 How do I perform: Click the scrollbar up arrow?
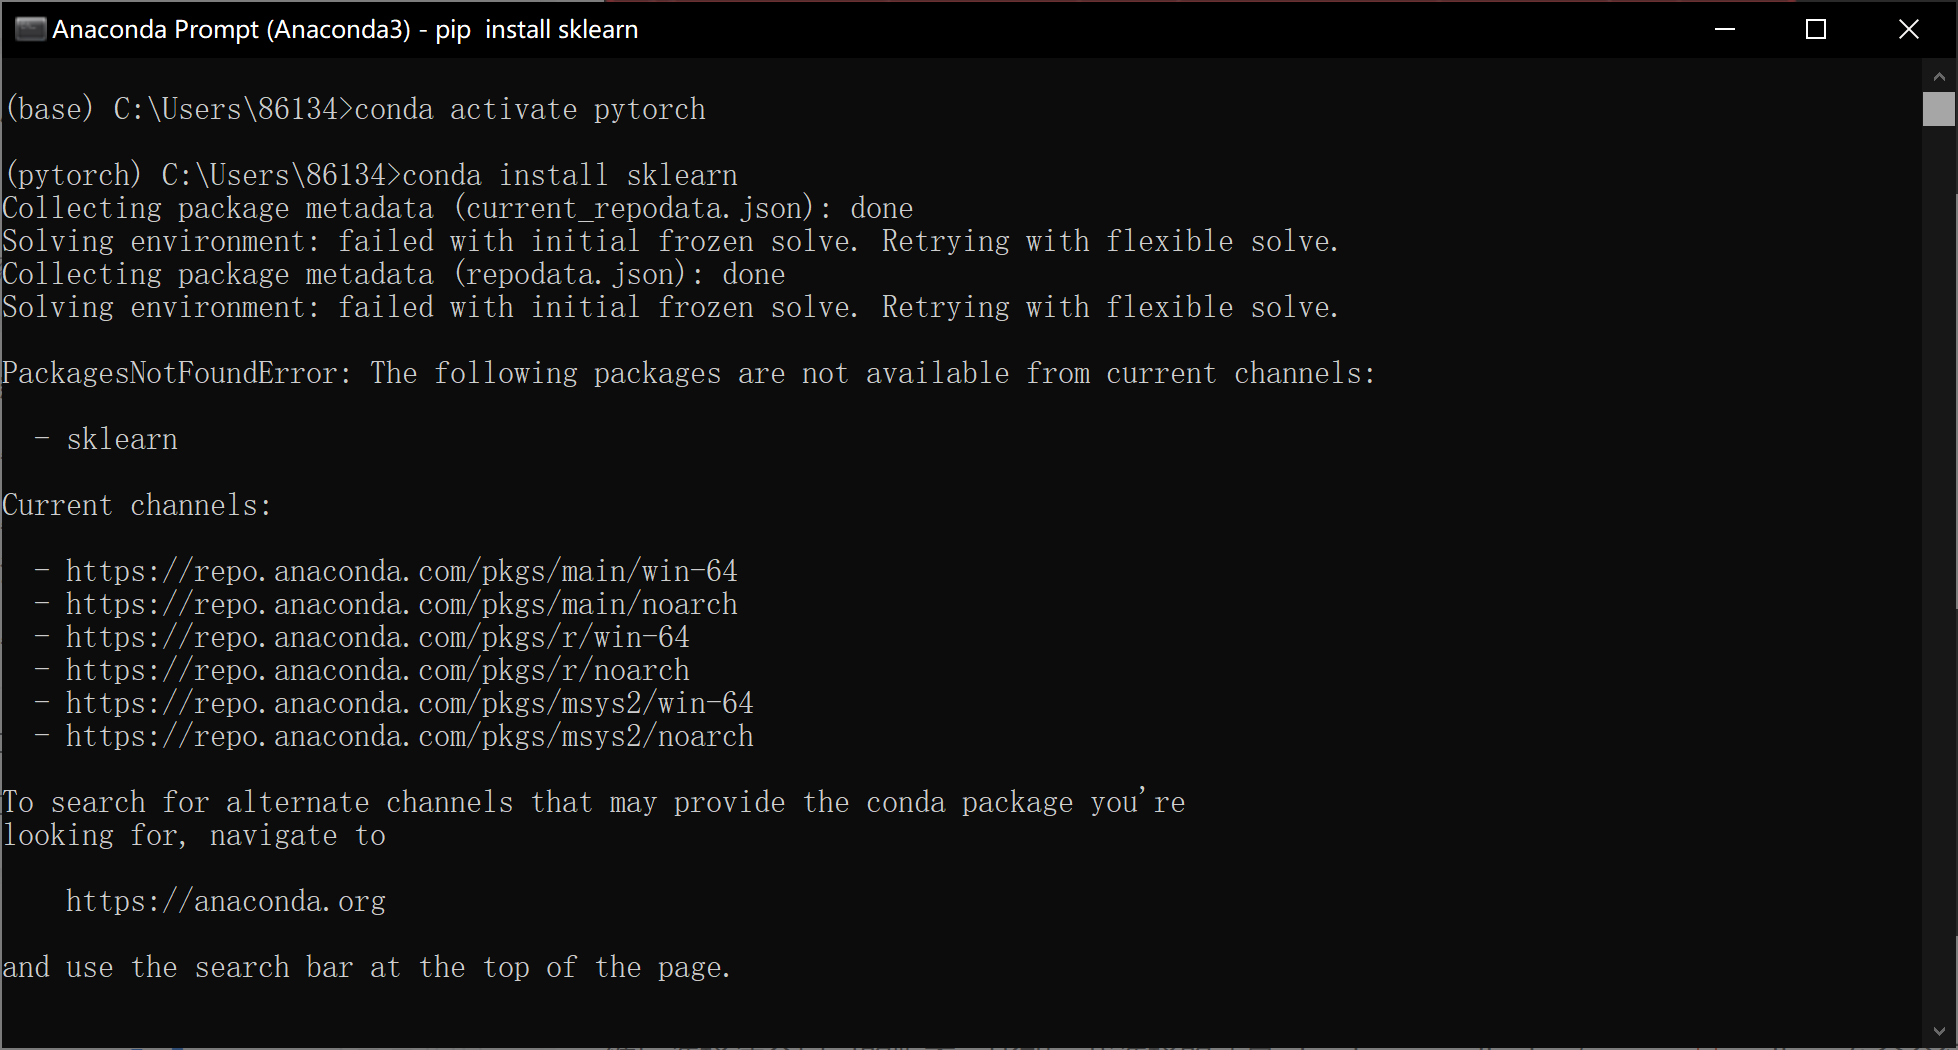pos(1941,75)
